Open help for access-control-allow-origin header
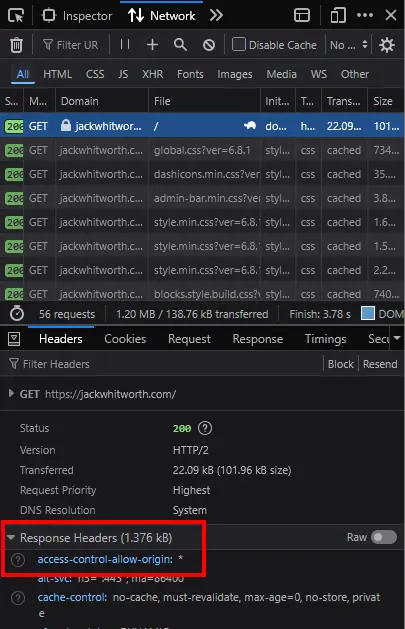The height and width of the screenshot is (629, 405). [x=18, y=560]
